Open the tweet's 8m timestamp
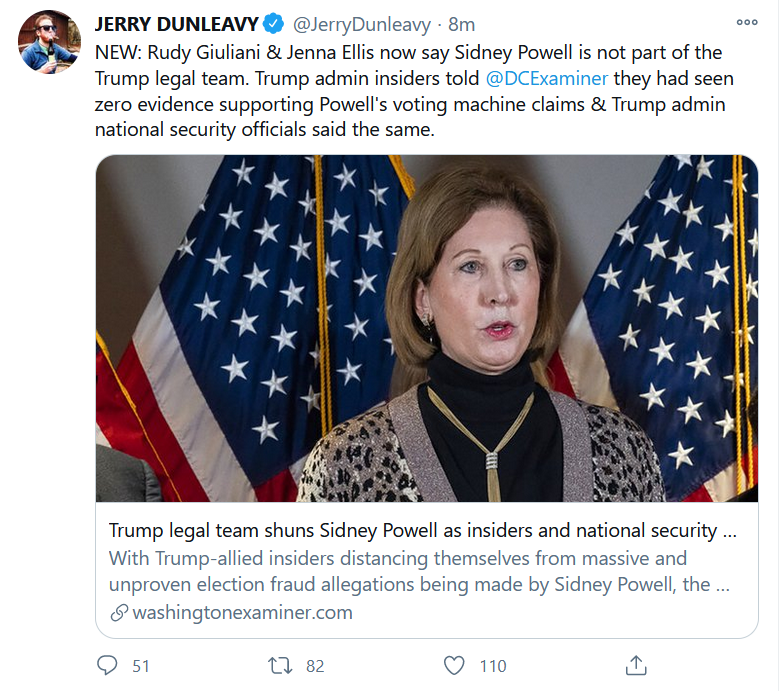This screenshot has height=691, width=779. pyautogui.click(x=462, y=23)
